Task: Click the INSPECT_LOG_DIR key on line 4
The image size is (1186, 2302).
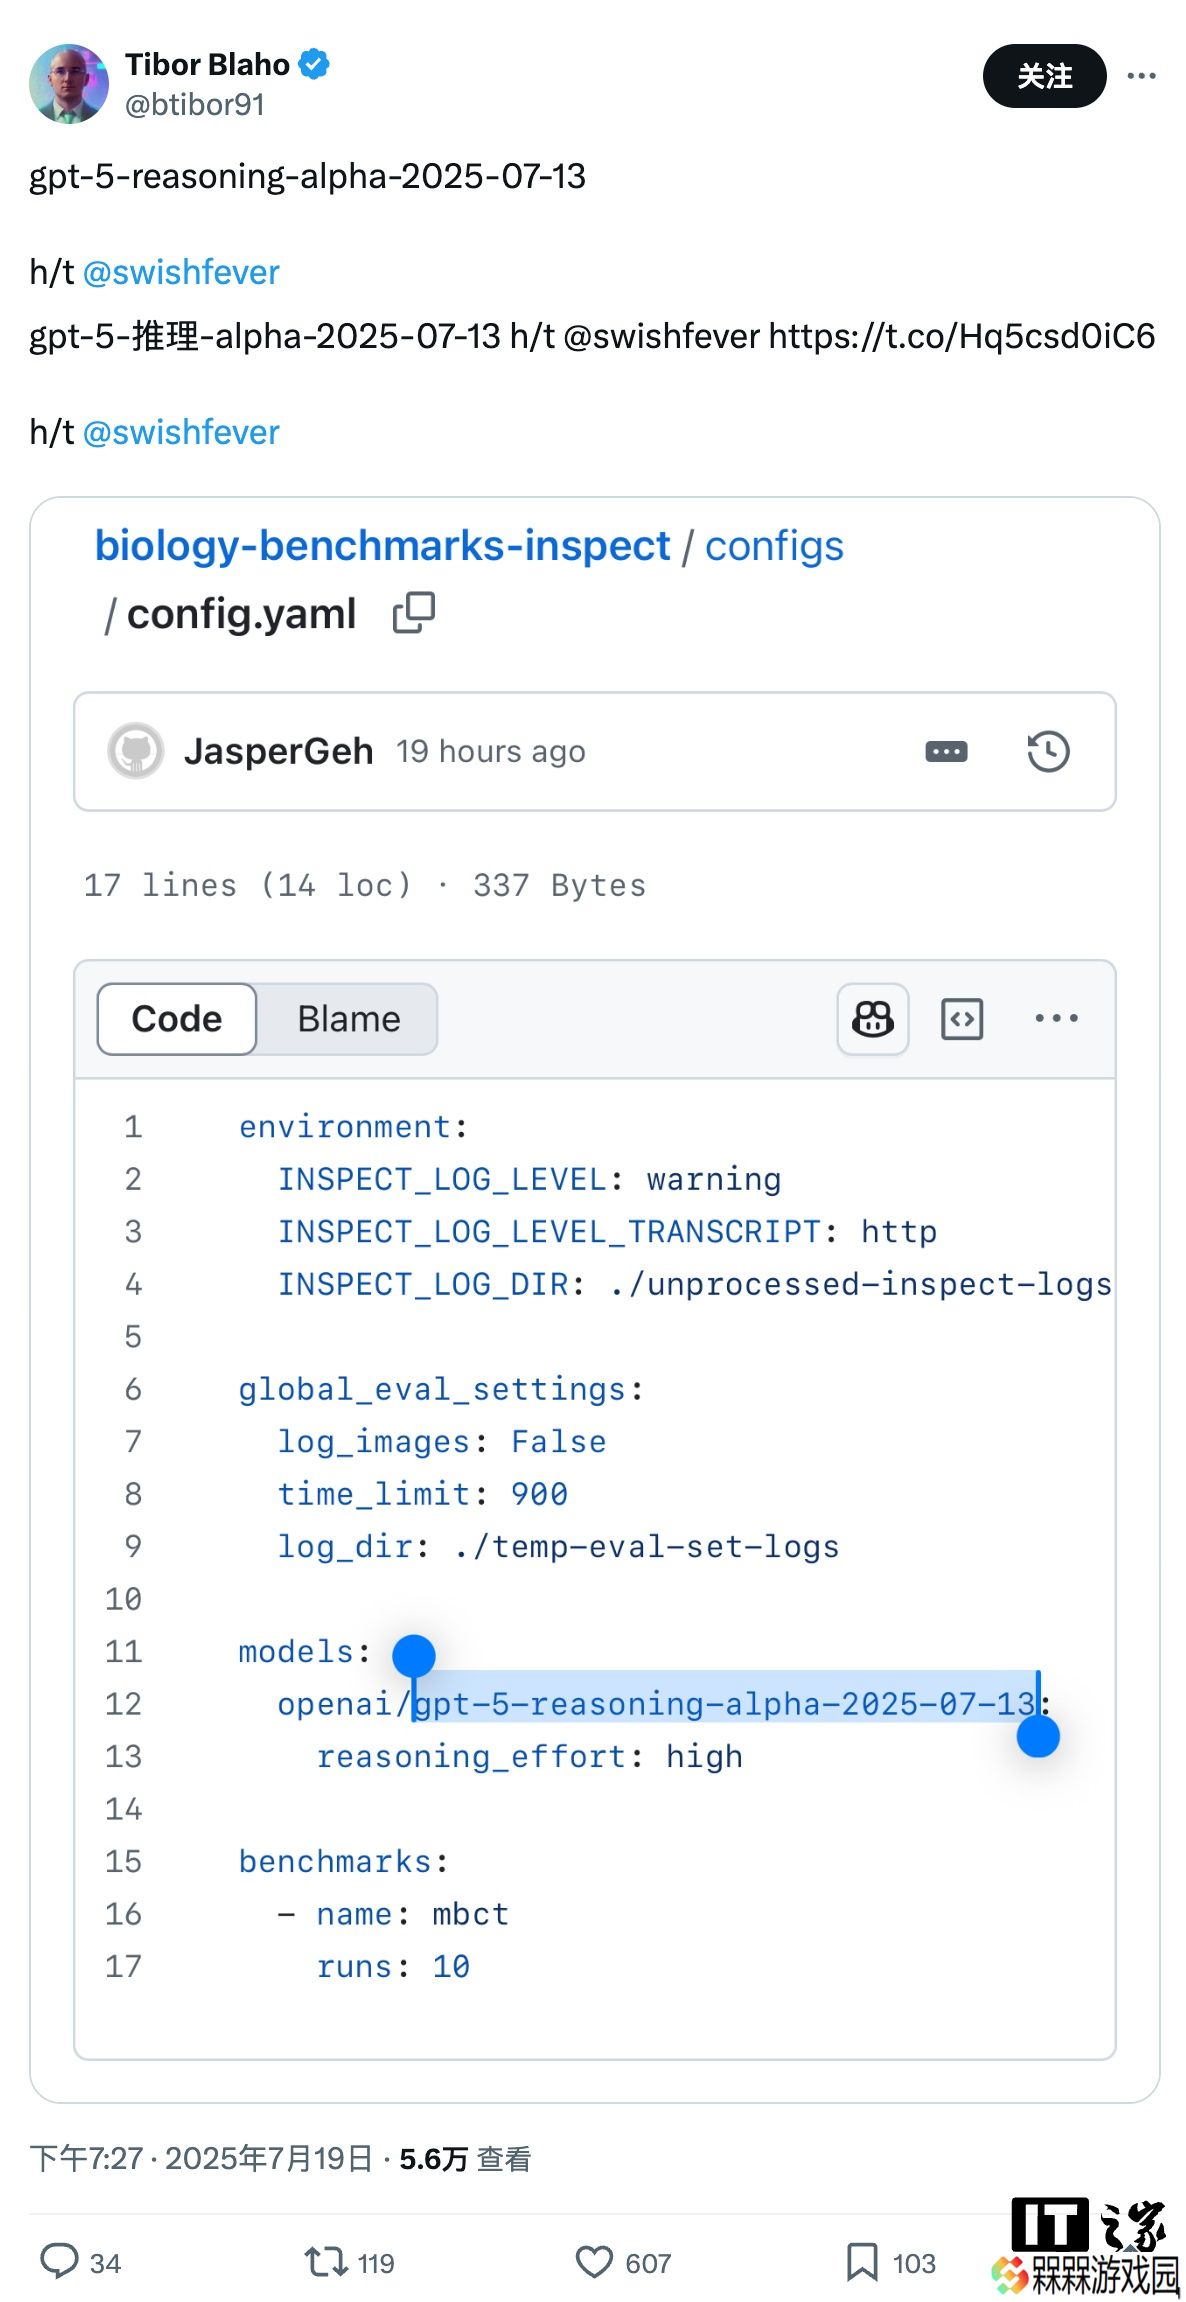Action: tap(423, 1284)
